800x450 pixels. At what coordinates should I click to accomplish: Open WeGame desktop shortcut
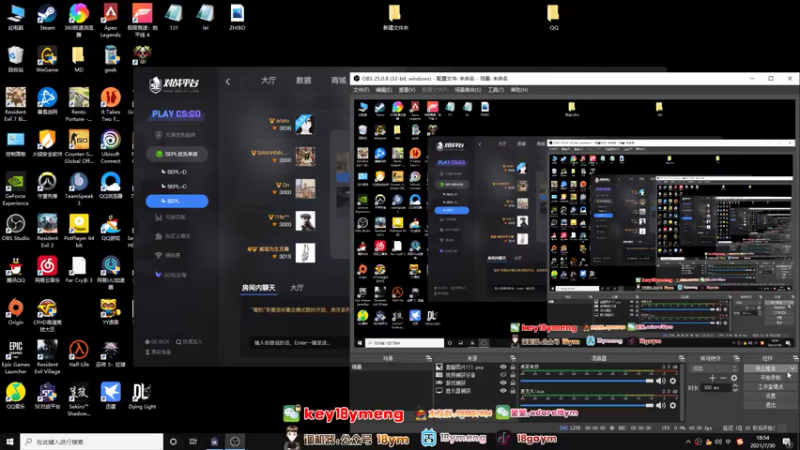(47, 59)
